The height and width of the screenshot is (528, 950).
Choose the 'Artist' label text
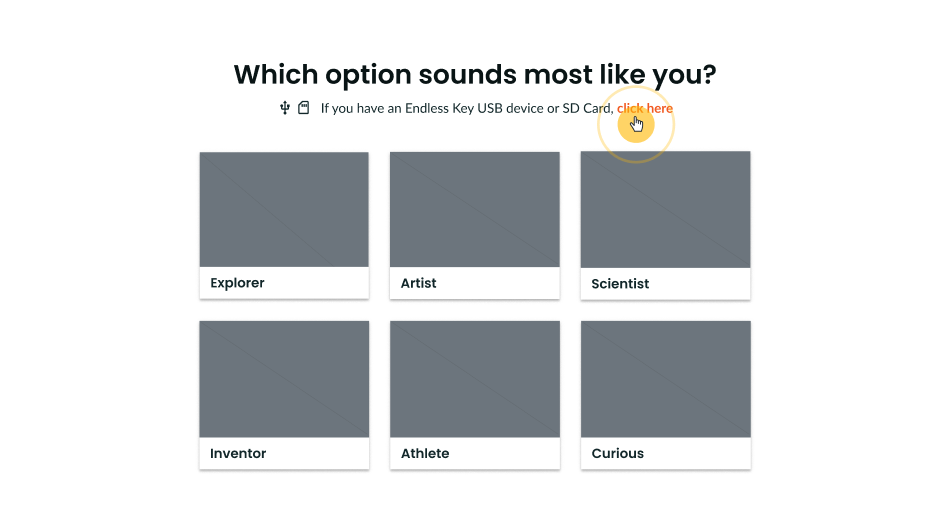click(x=419, y=283)
